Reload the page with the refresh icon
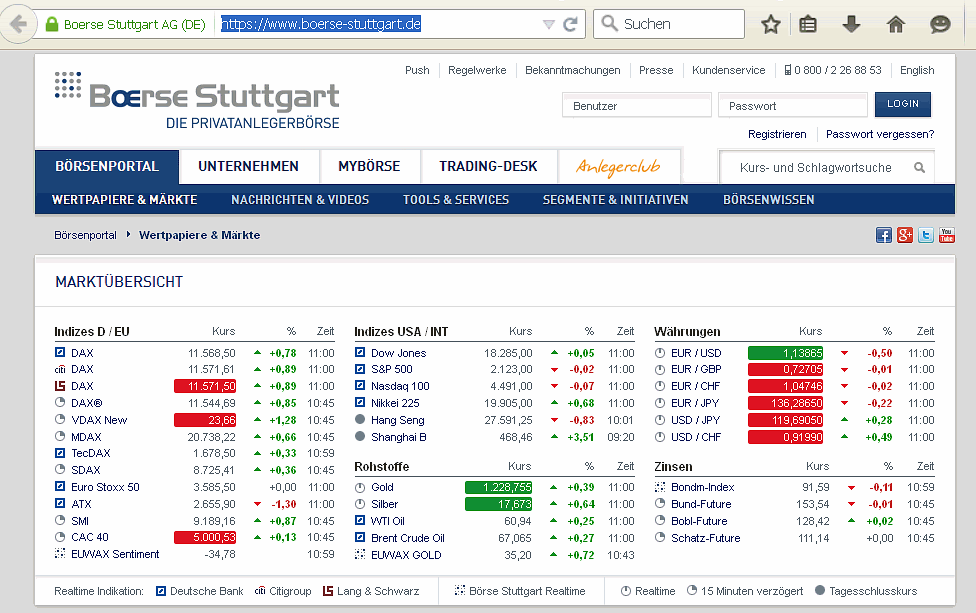 (570, 24)
